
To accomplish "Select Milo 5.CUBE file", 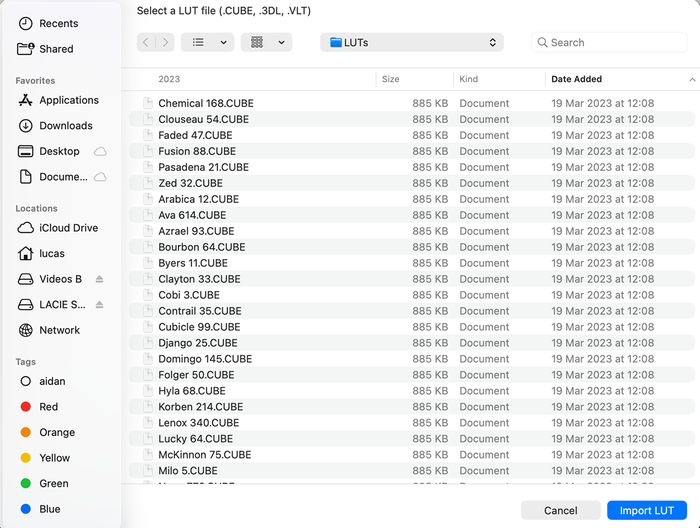I will point(412,471).
